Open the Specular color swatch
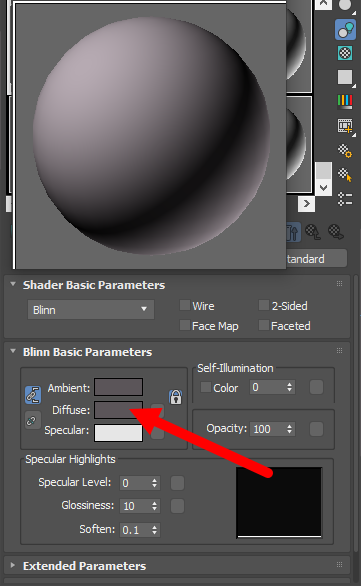Image resolution: width=361 pixels, height=586 pixels. [x=118, y=433]
